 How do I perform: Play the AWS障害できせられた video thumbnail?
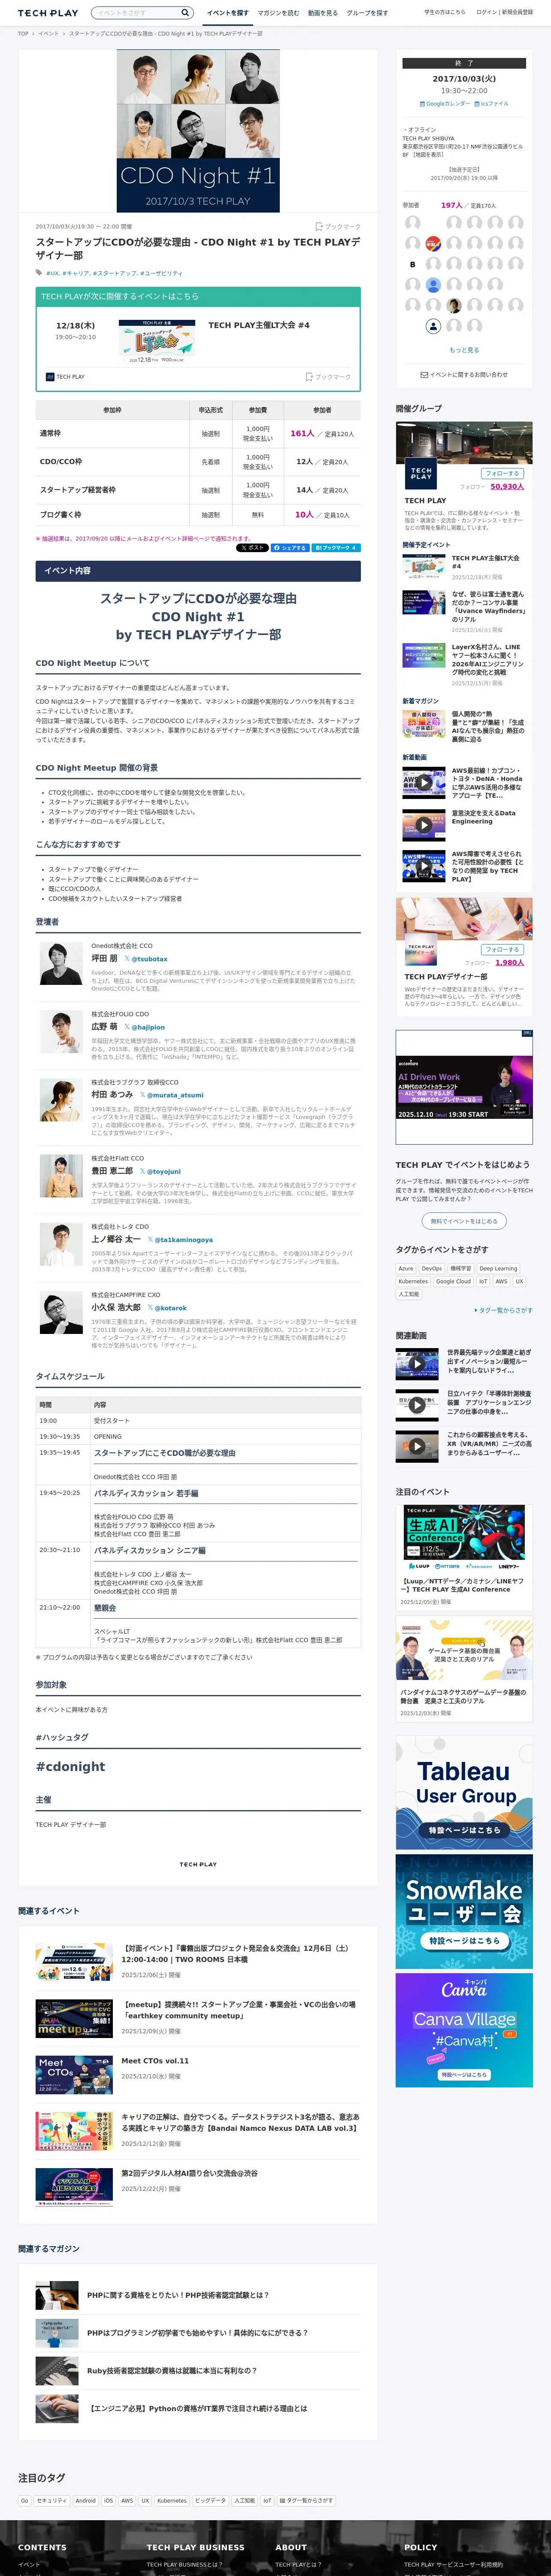[424, 865]
